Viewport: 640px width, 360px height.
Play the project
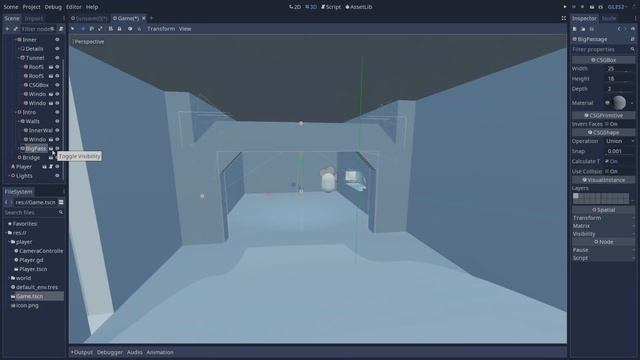565,7
